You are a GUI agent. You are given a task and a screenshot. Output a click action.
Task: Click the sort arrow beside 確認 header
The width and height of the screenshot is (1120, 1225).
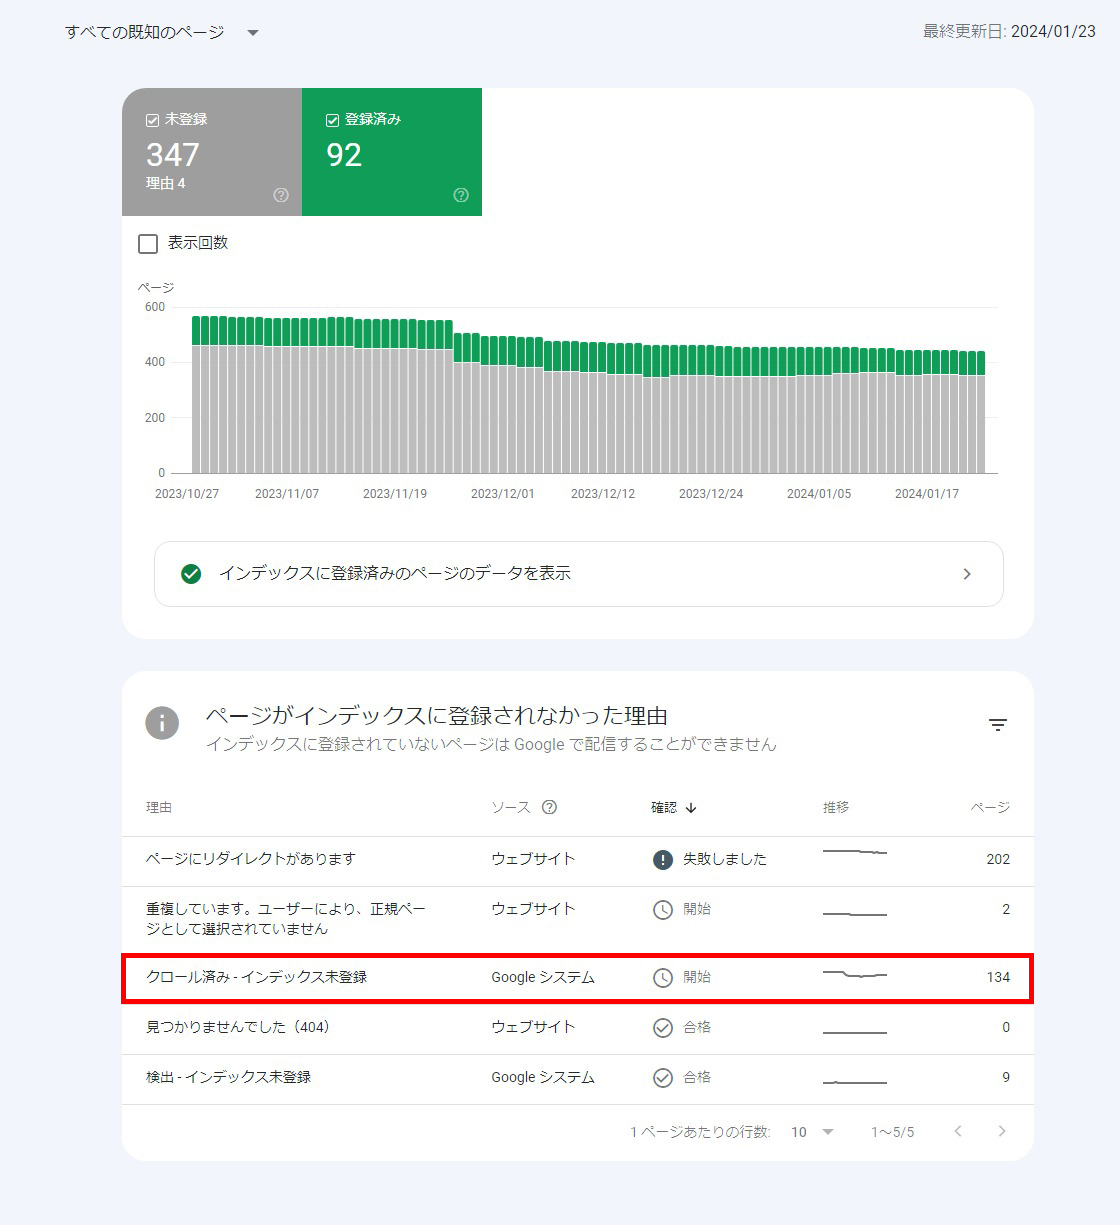691,808
